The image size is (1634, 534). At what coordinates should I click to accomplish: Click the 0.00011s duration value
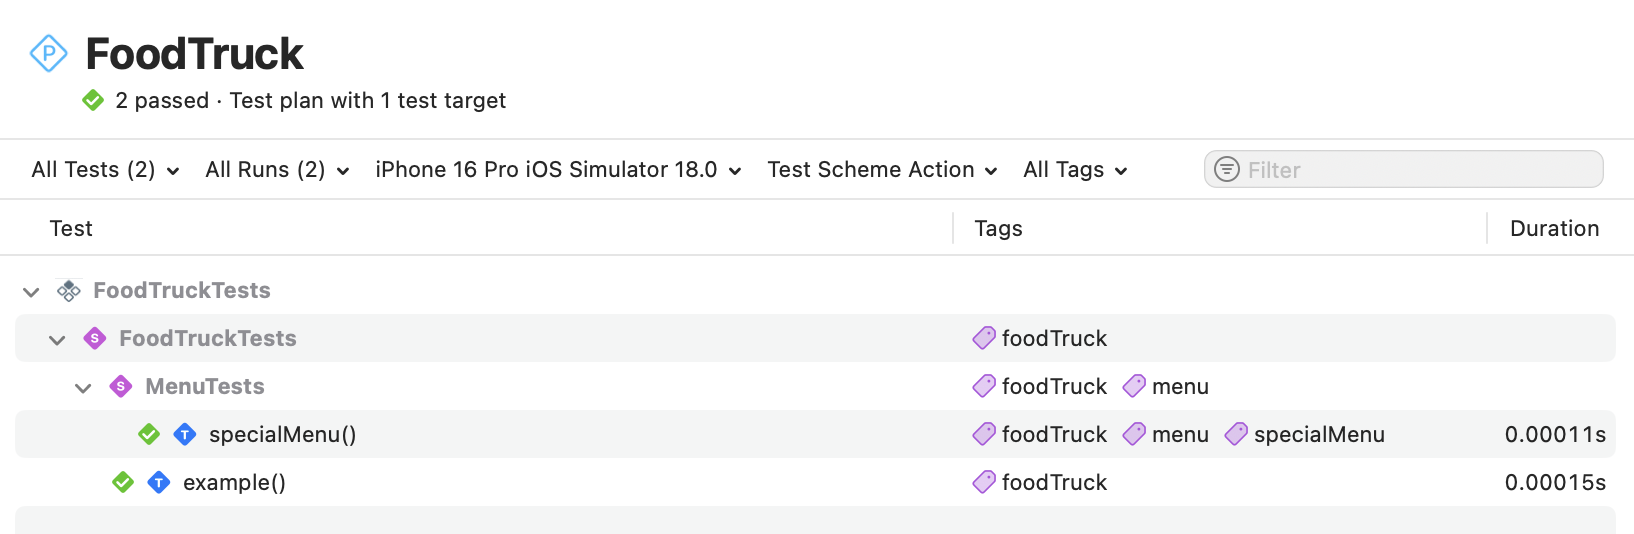(x=1555, y=435)
